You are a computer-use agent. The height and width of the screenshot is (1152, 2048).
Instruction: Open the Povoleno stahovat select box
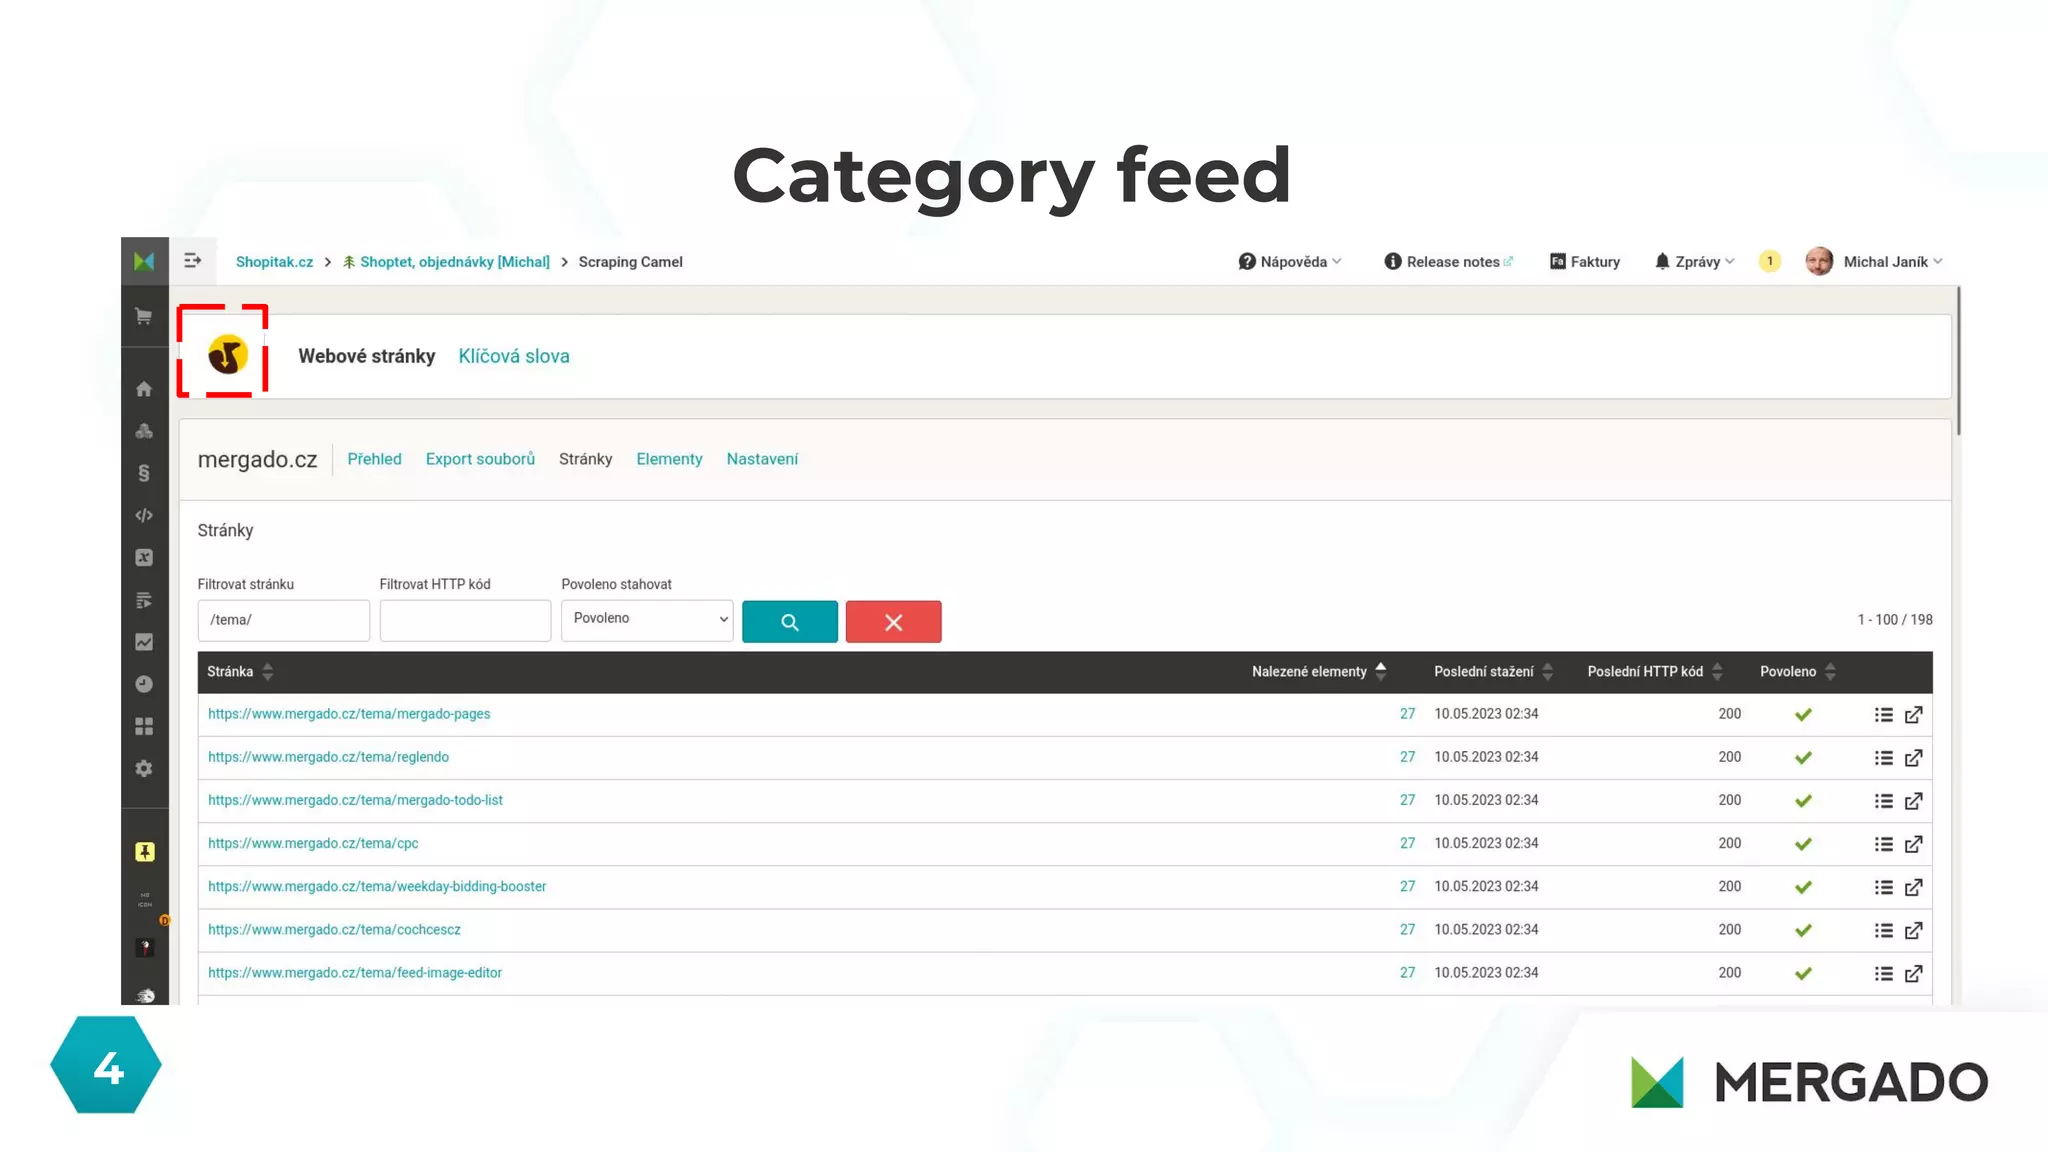click(x=647, y=620)
